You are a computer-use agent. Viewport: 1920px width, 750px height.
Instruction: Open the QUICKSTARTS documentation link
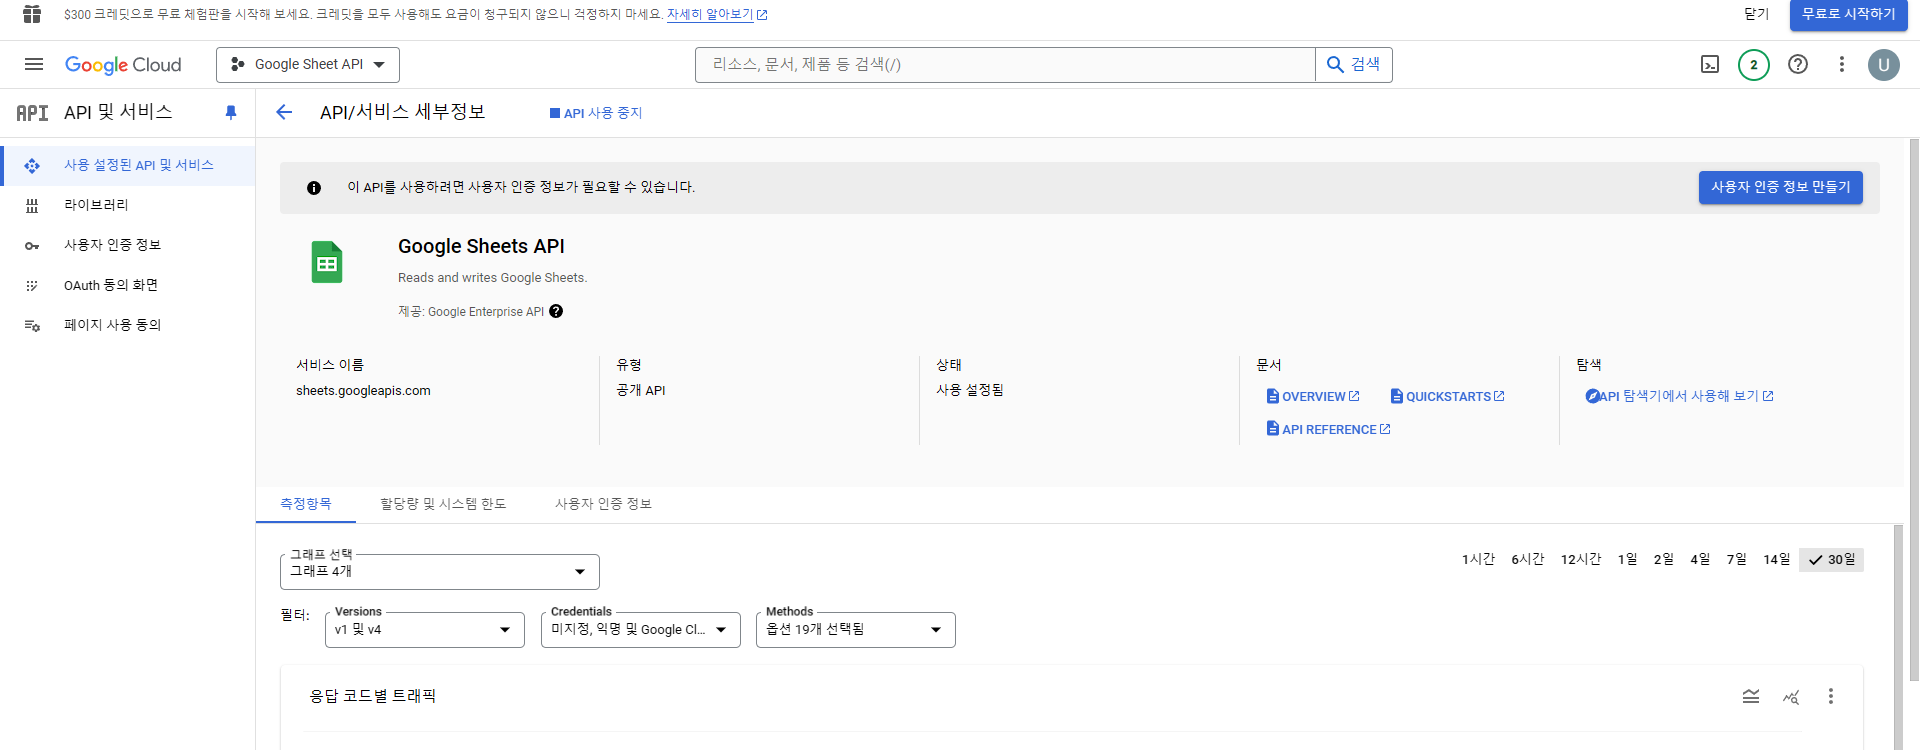[1448, 397]
